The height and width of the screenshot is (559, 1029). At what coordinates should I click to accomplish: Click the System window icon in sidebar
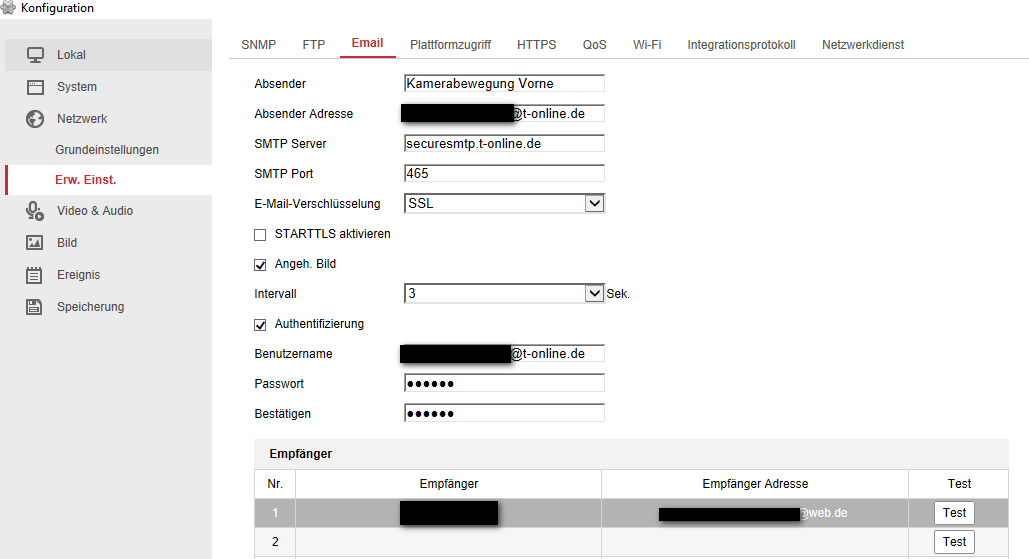pos(35,87)
